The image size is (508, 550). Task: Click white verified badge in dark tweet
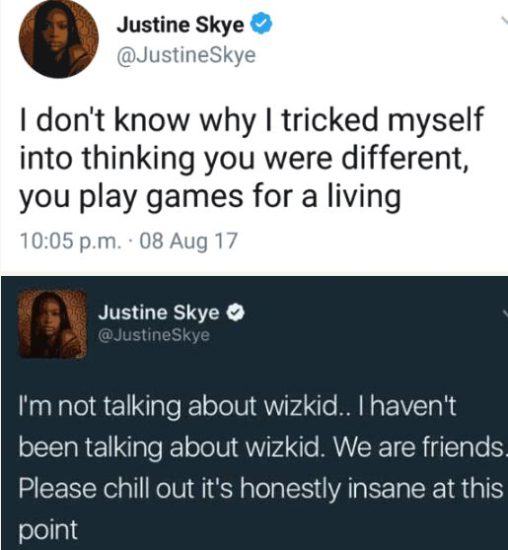(x=235, y=313)
